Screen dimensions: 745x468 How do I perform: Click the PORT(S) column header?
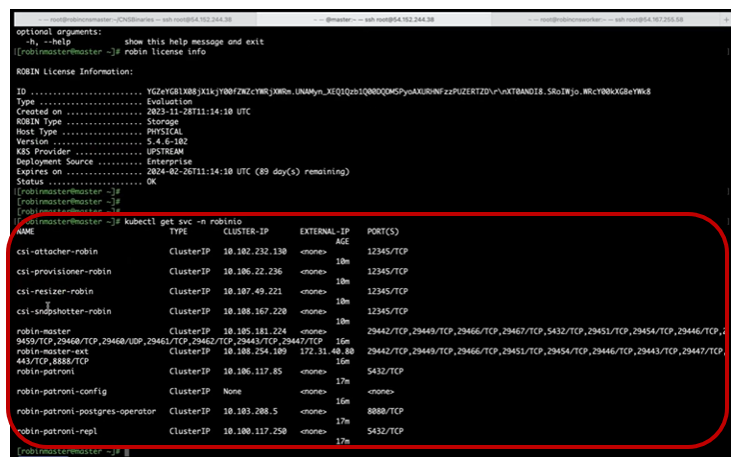(x=383, y=231)
